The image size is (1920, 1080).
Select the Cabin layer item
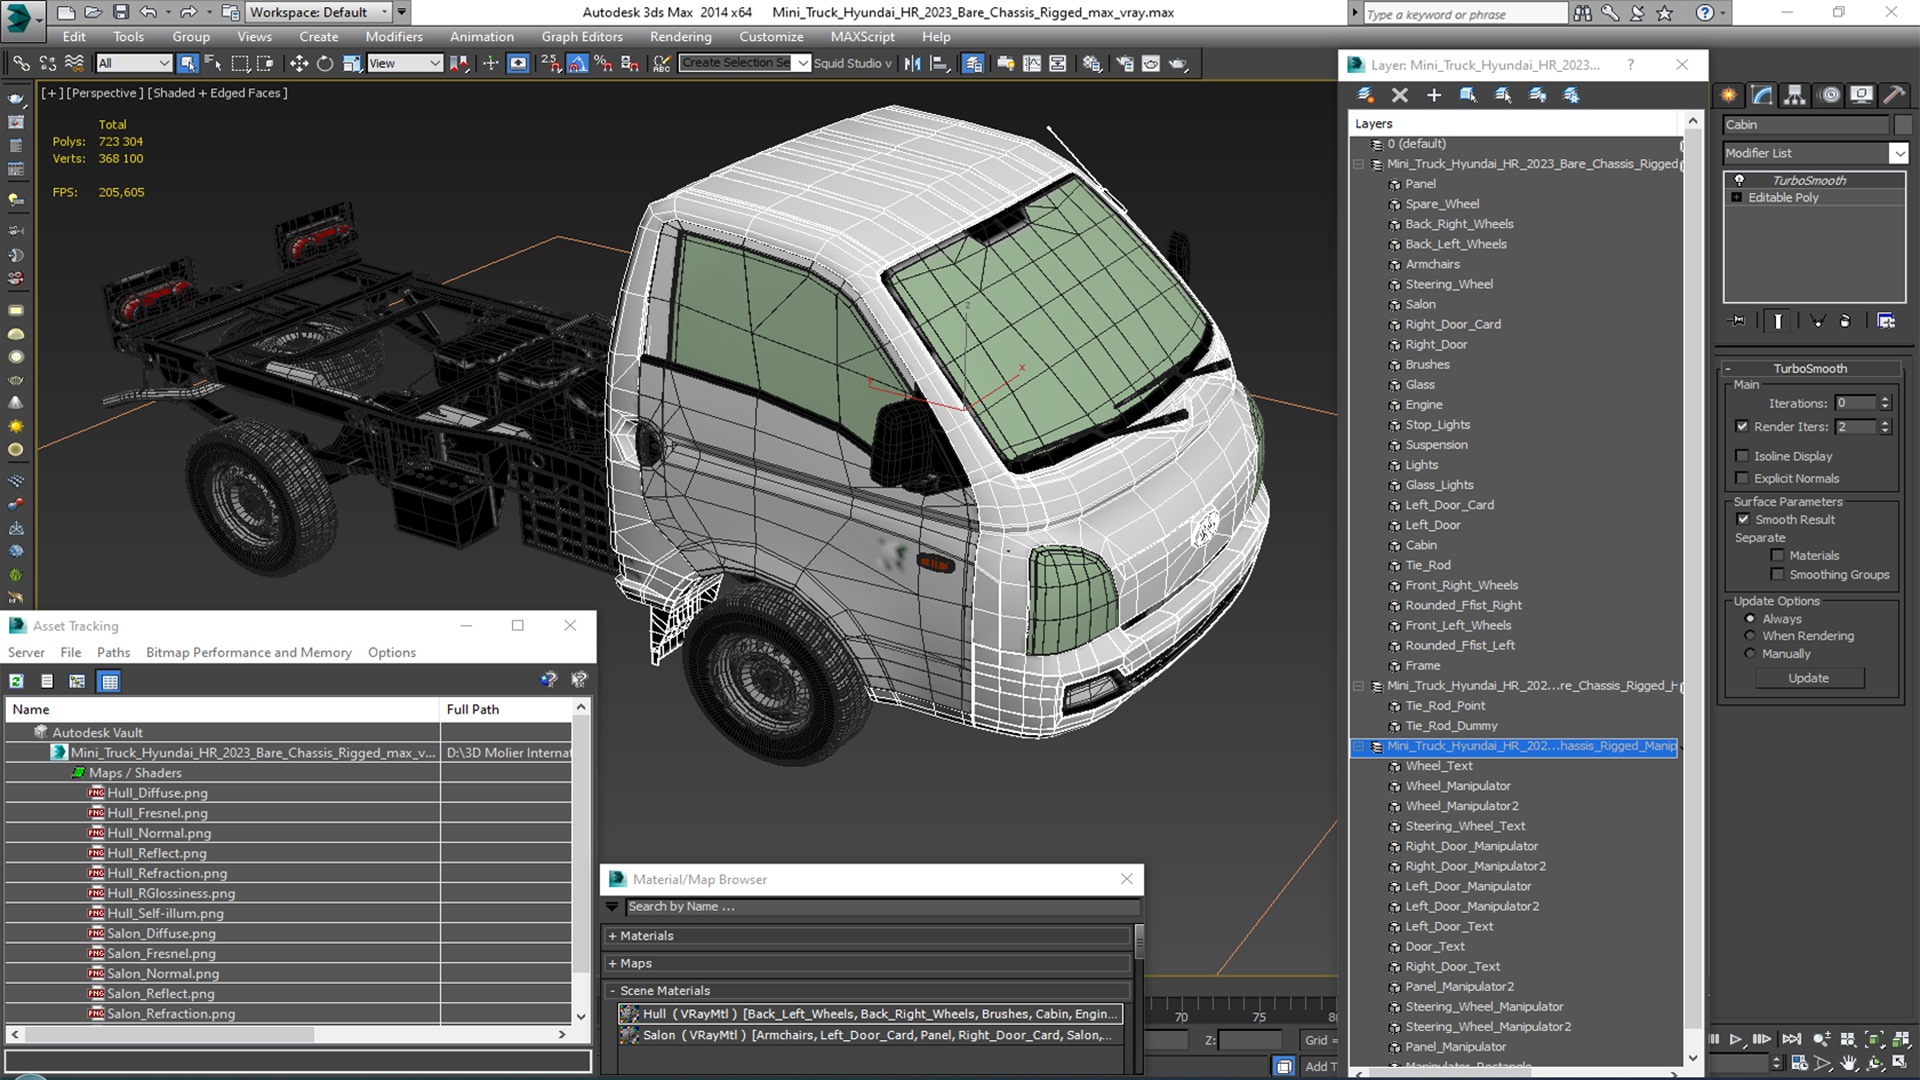click(1421, 545)
